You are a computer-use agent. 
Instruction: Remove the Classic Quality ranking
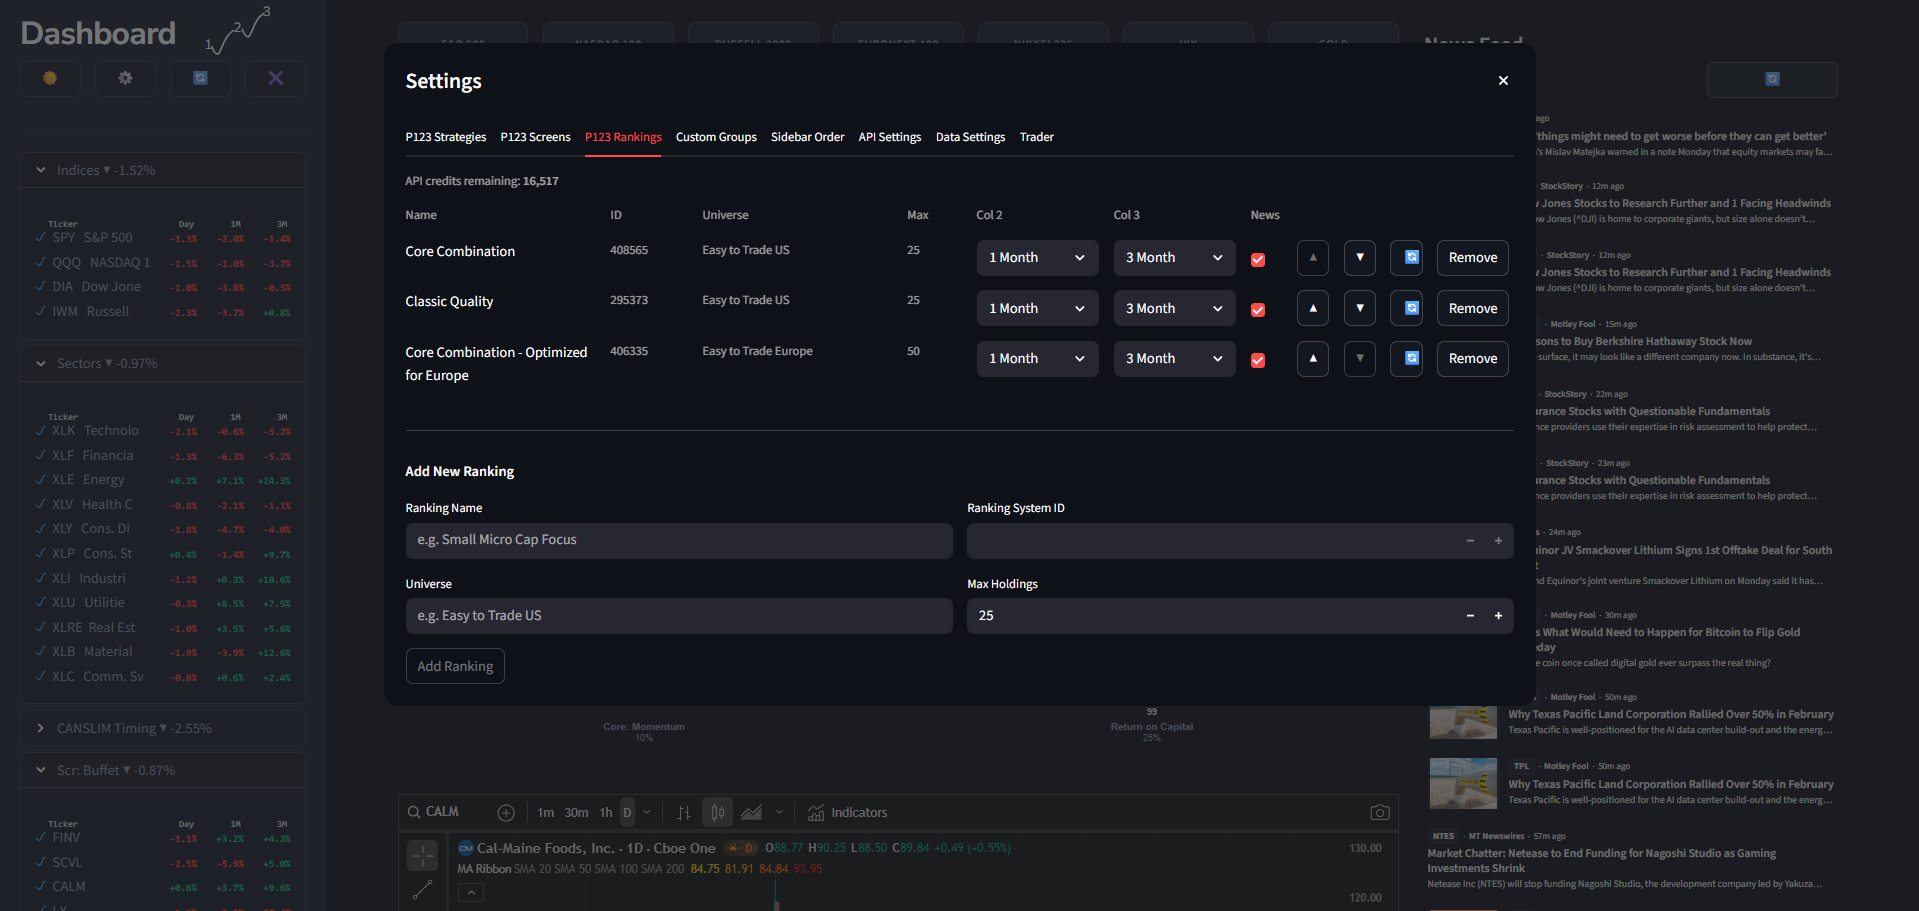tap(1472, 308)
